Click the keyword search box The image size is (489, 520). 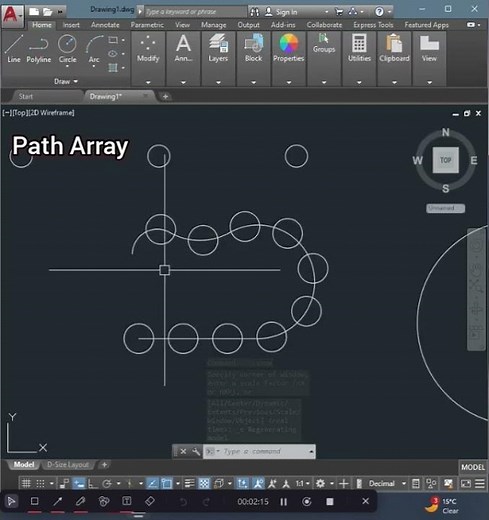(196, 12)
